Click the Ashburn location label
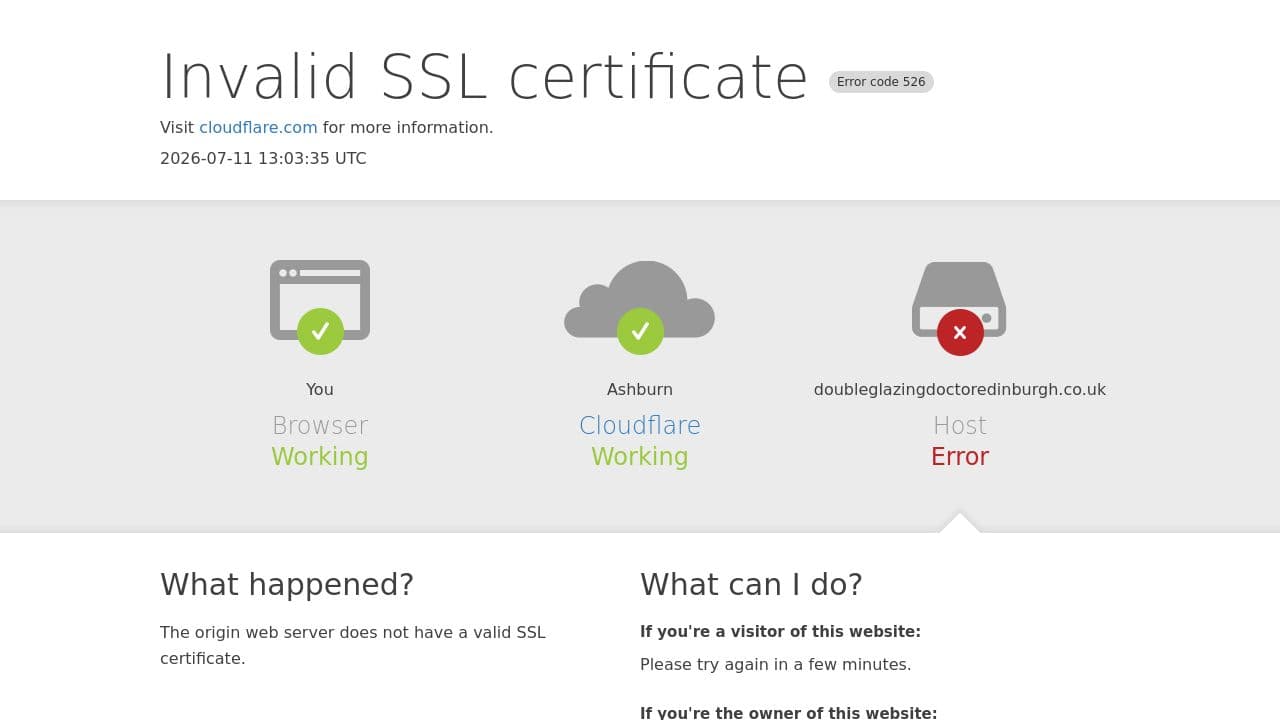Viewport: 1280px width, 720px height. pyautogui.click(x=640, y=389)
